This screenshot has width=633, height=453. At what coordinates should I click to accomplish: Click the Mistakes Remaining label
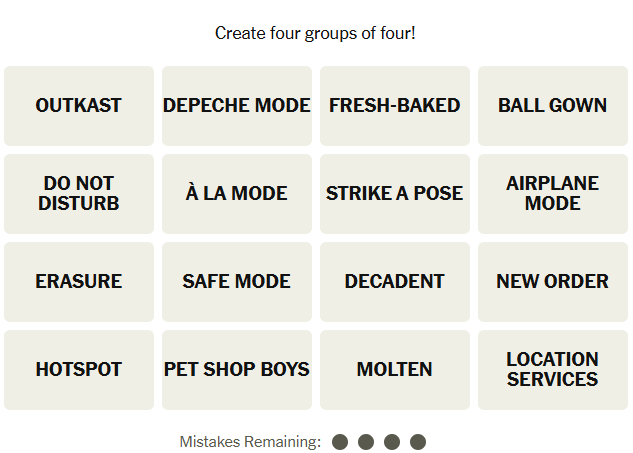(x=250, y=442)
